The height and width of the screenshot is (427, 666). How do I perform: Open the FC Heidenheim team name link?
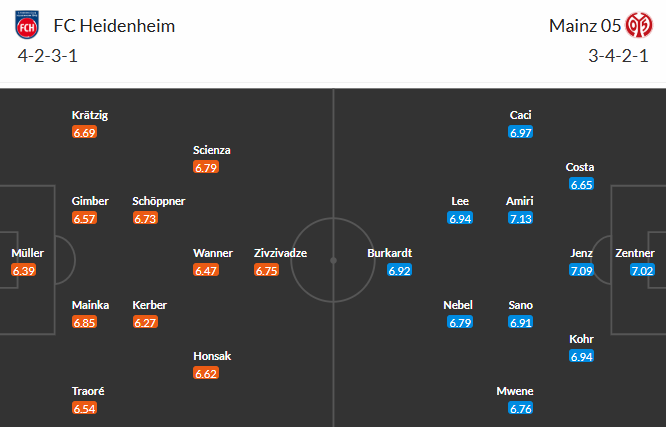[115, 25]
